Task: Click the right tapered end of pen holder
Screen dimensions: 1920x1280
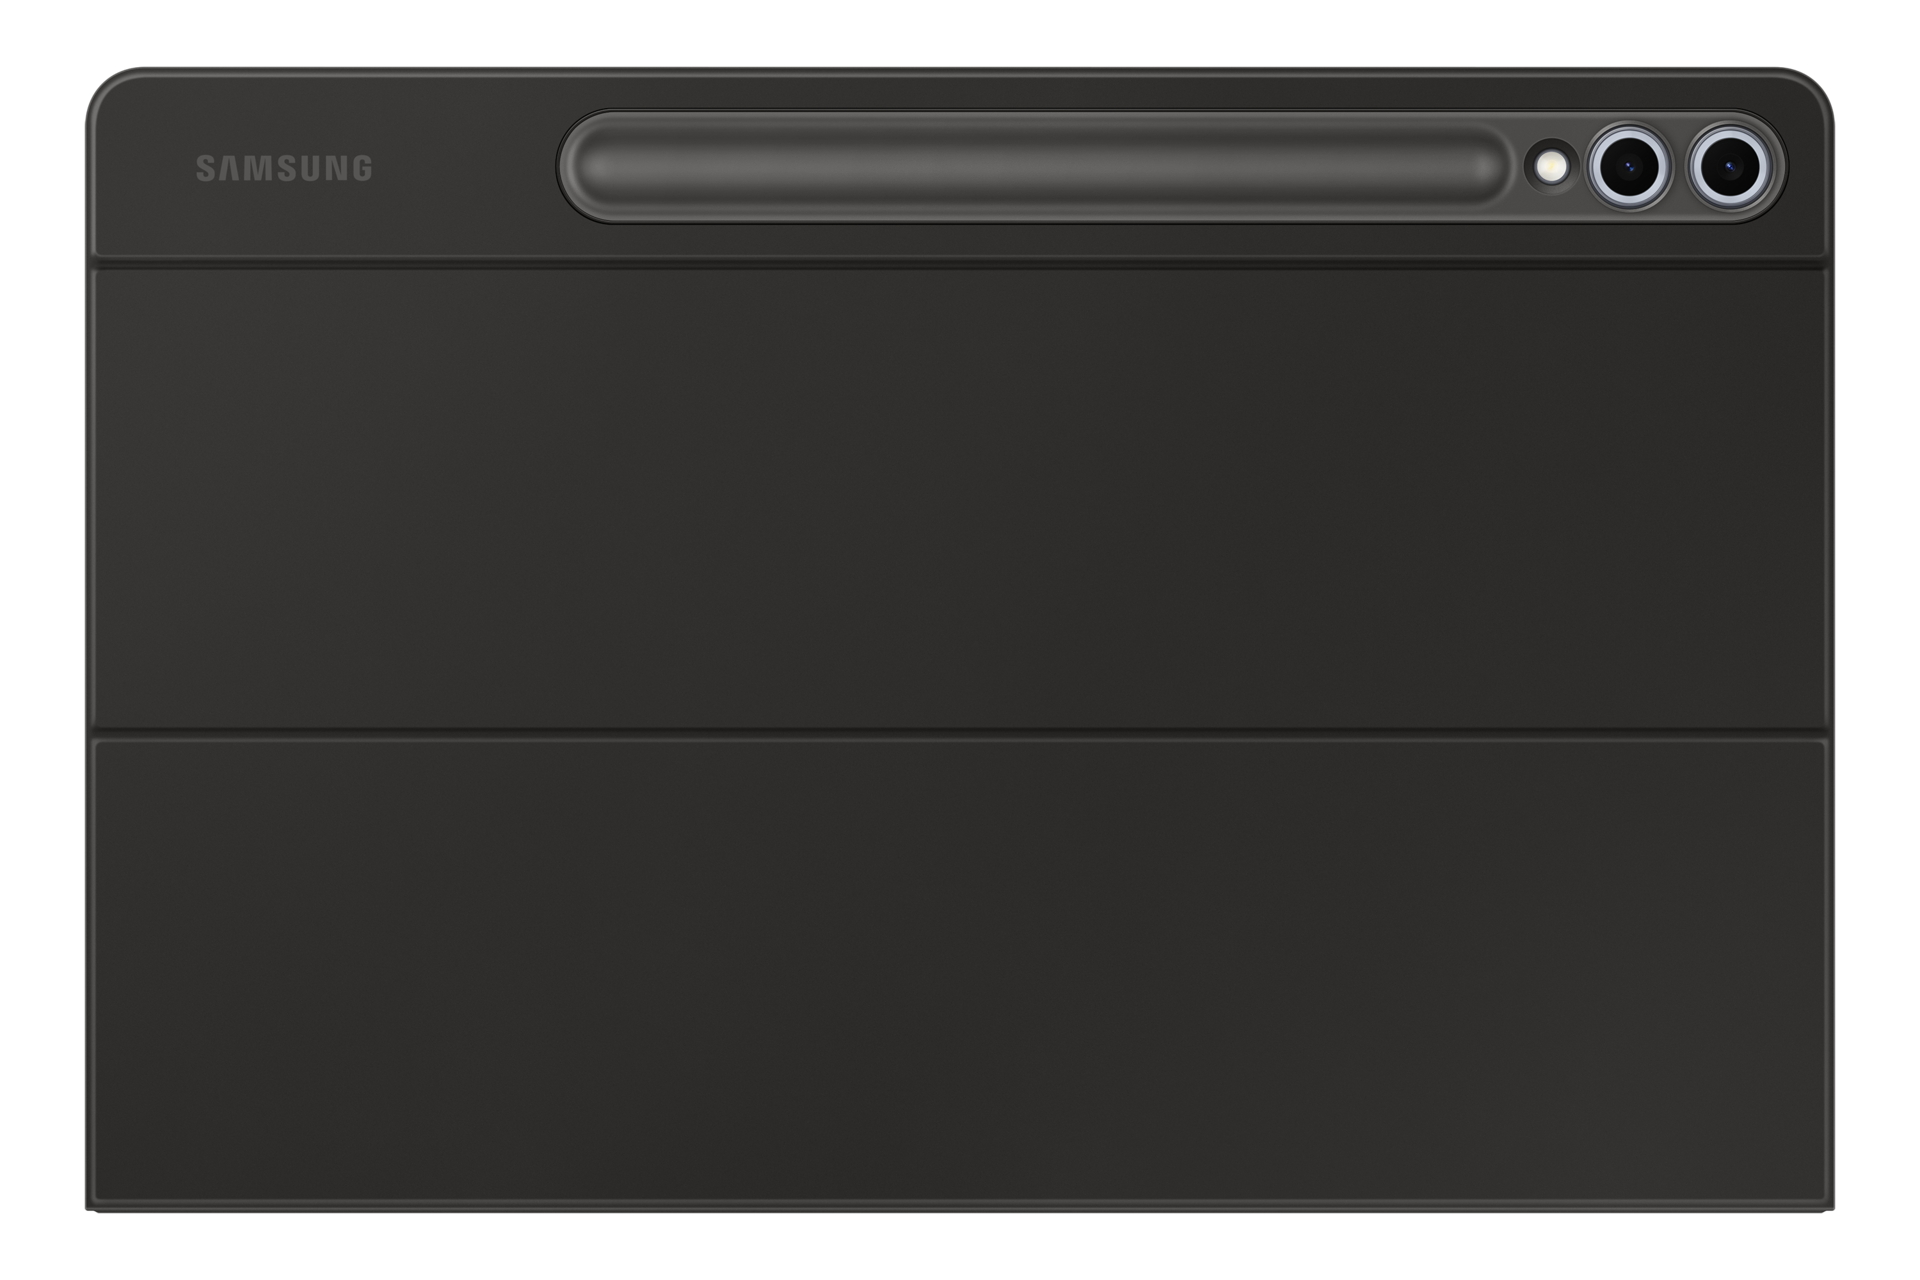Action: tap(1485, 167)
